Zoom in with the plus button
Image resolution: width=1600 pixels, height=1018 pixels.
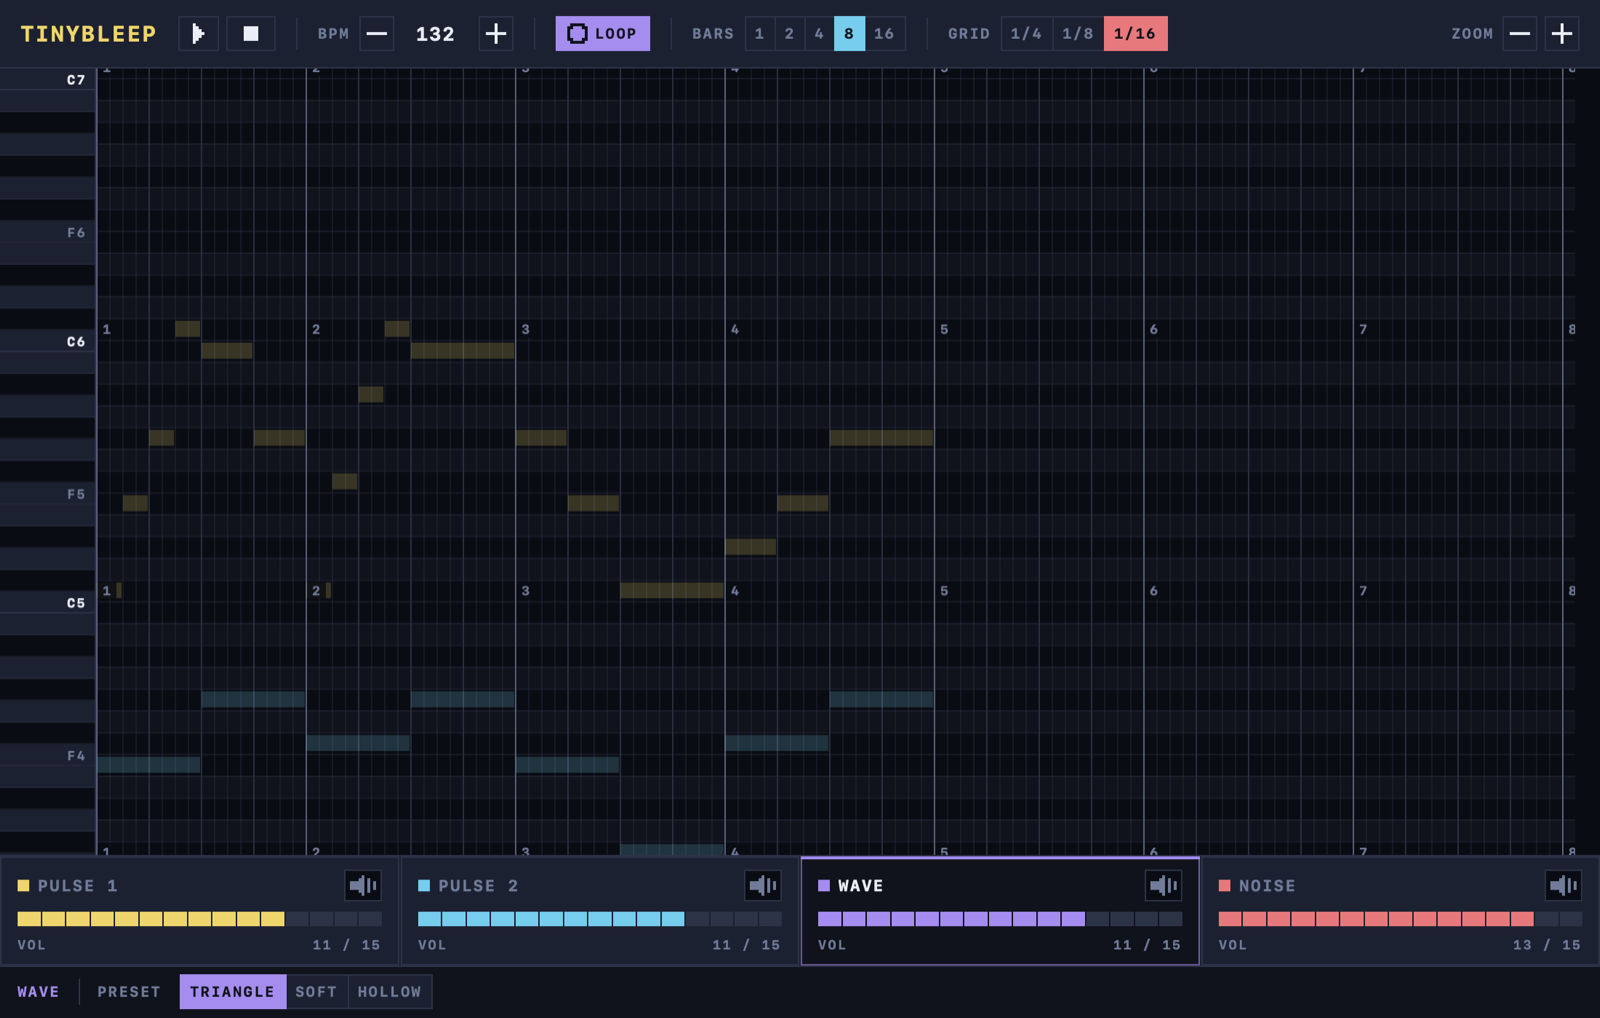pos(1562,34)
